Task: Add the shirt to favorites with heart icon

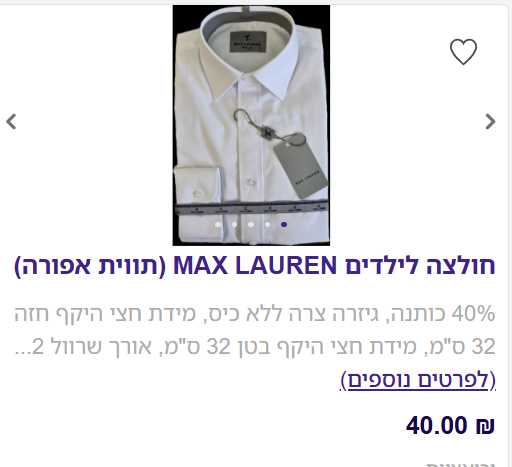Action: tap(463, 52)
